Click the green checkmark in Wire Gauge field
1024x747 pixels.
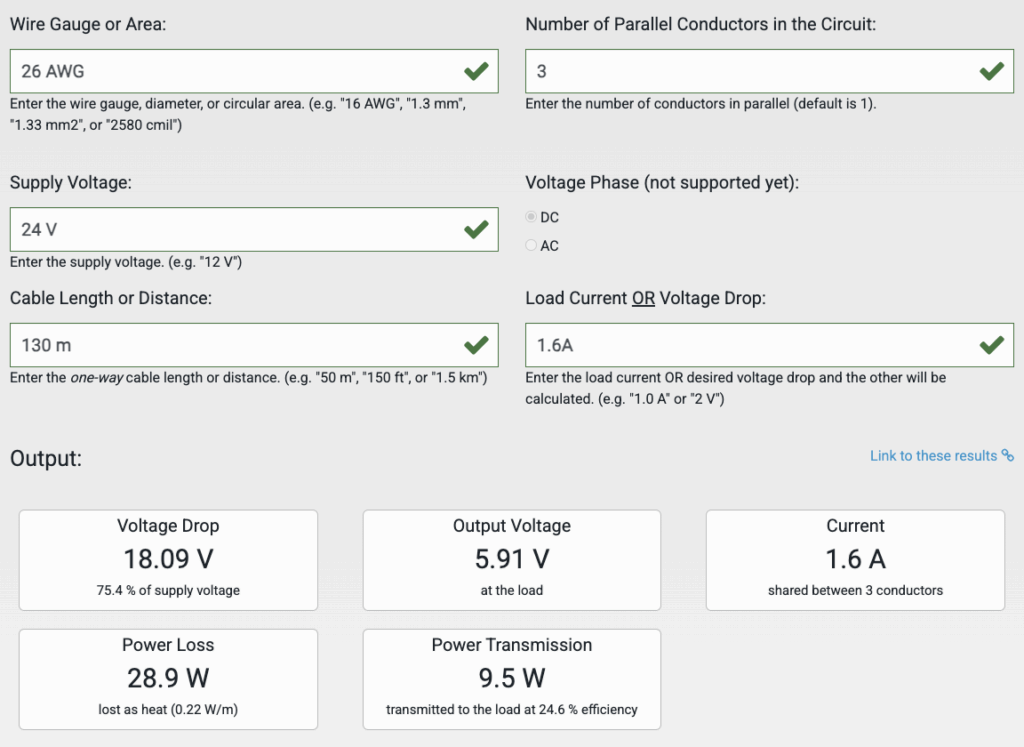pos(476,71)
